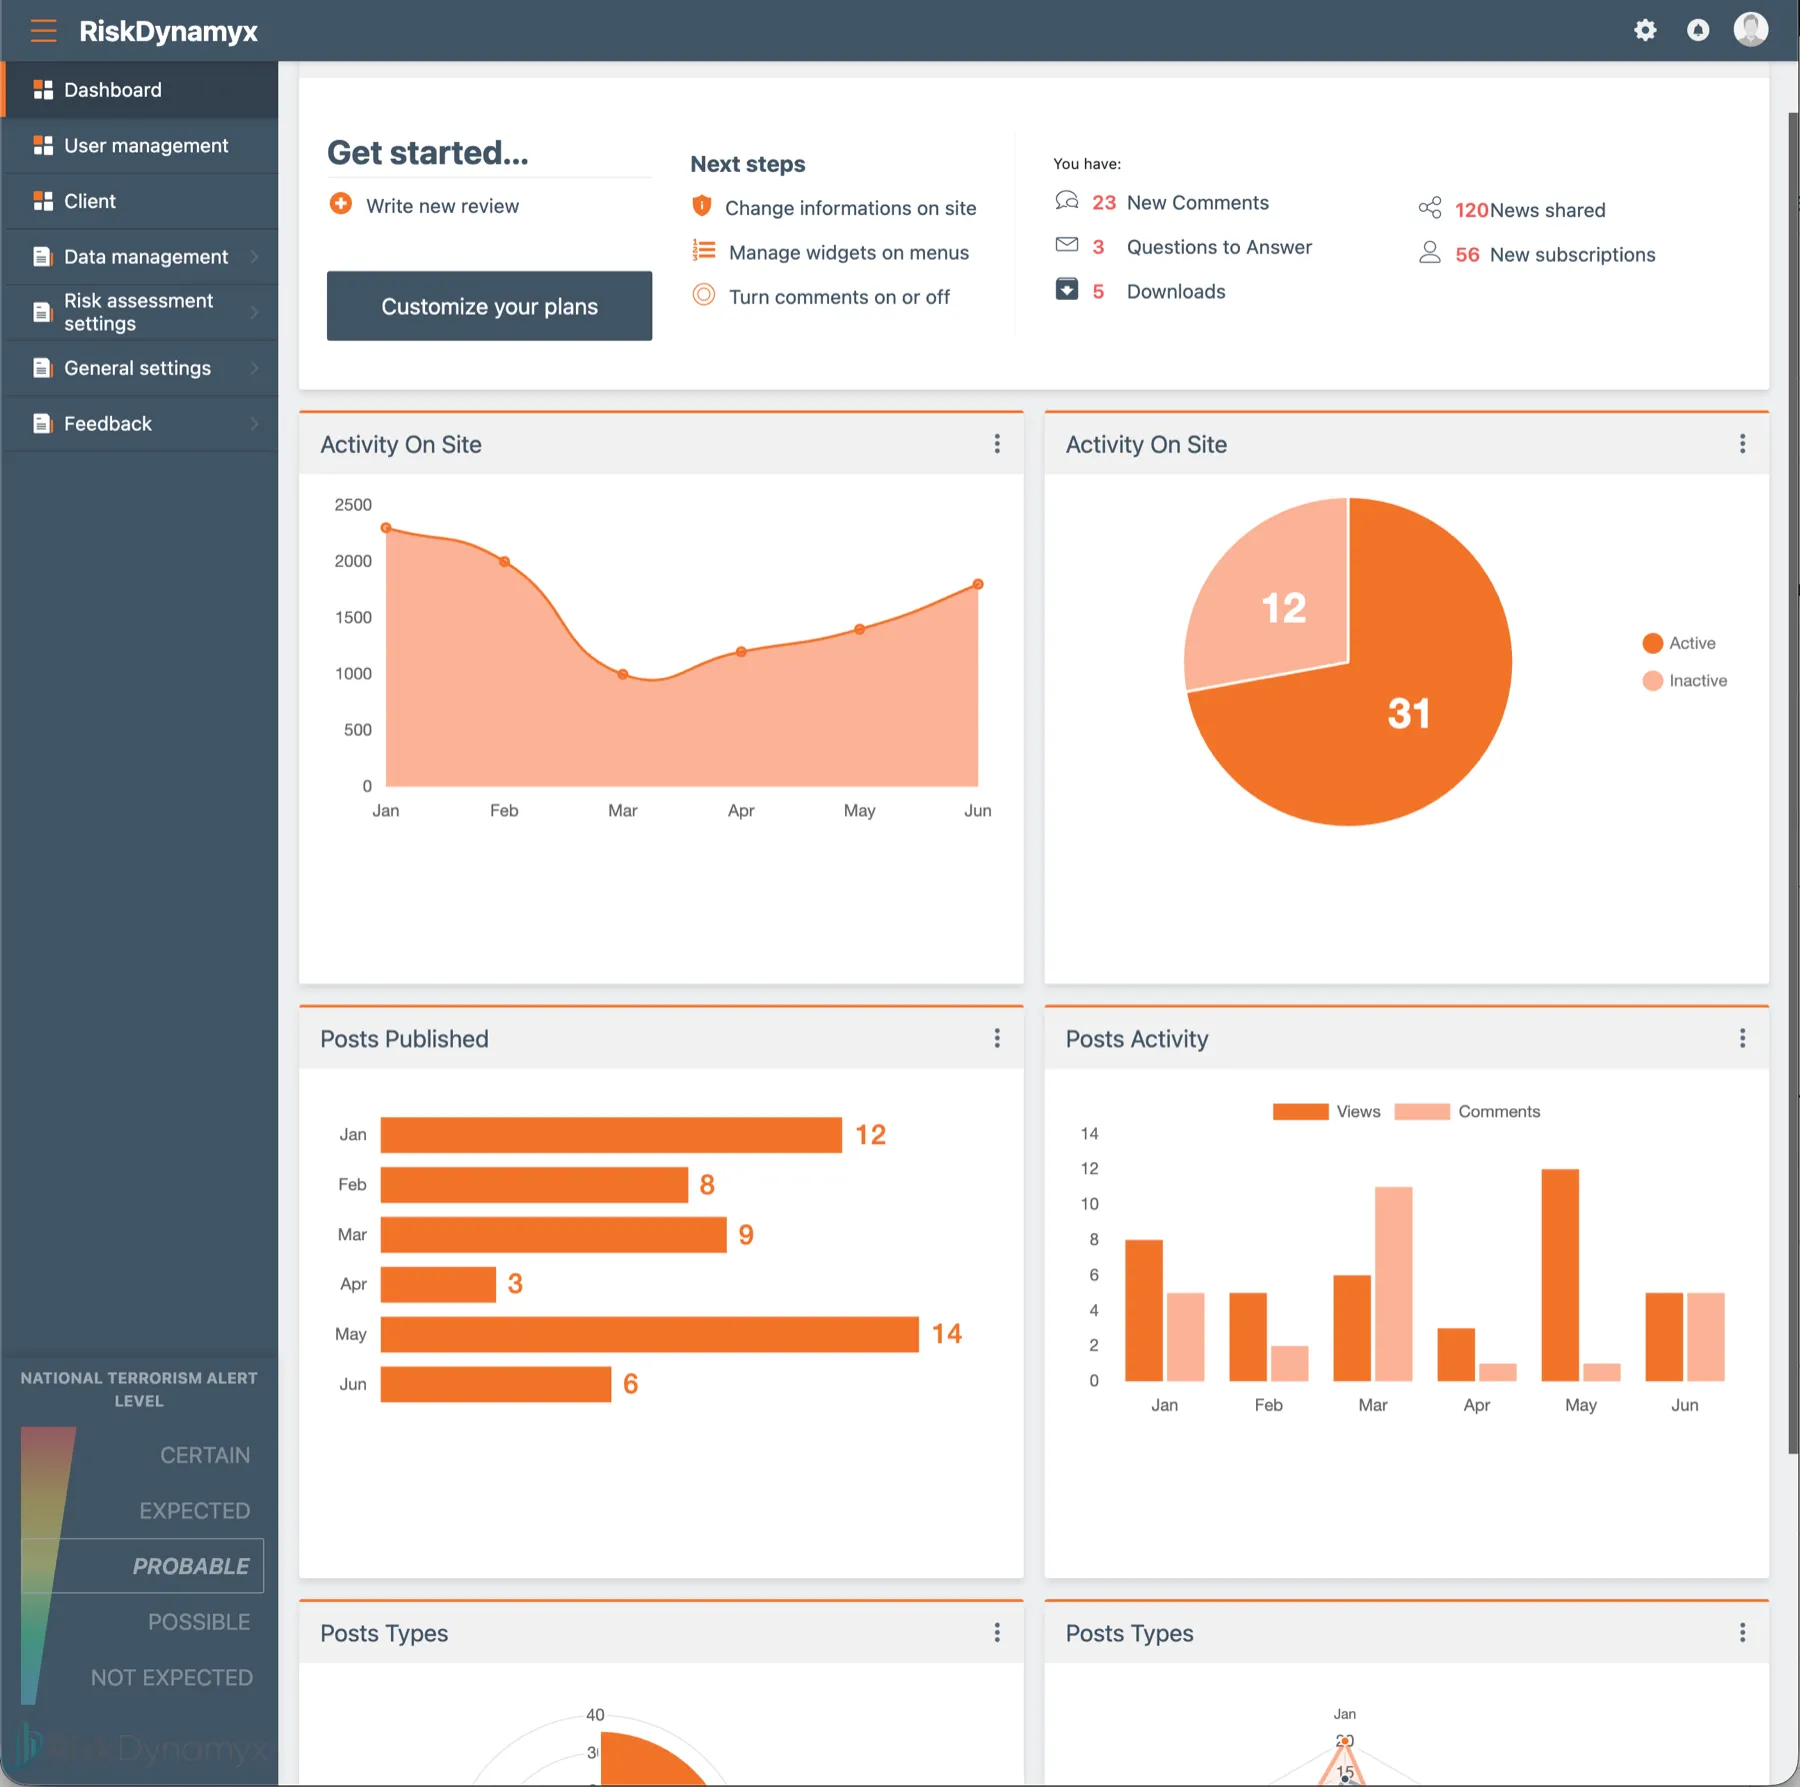1800x1787 pixels.
Task: Open Posts Published card options menu
Action: pyautogui.click(x=997, y=1039)
